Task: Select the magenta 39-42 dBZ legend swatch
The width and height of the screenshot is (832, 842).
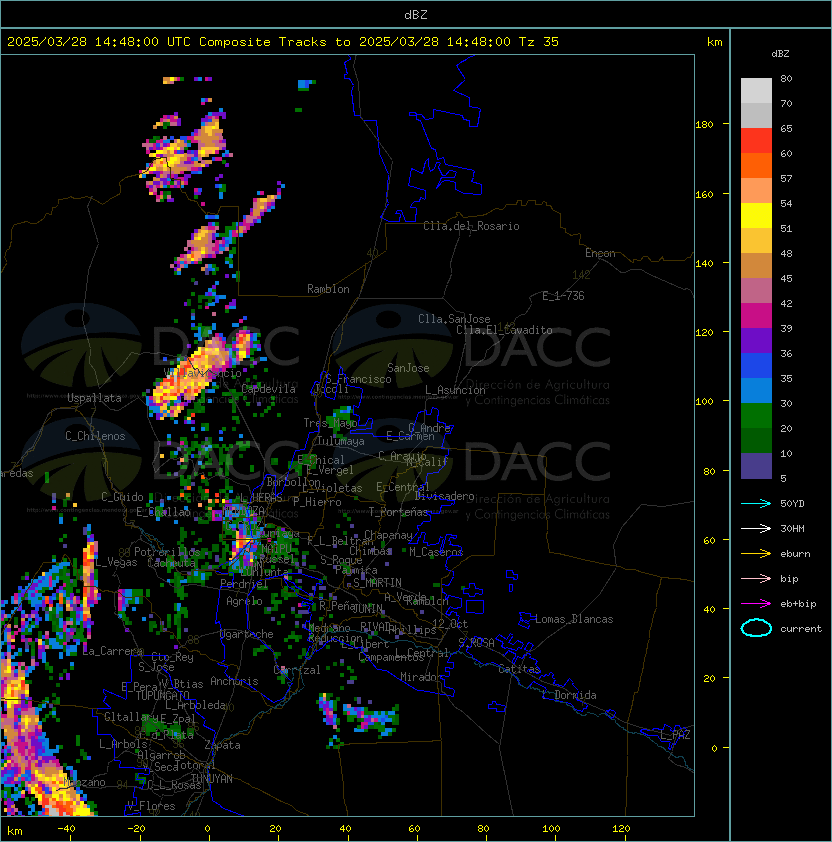Action: pyautogui.click(x=756, y=316)
